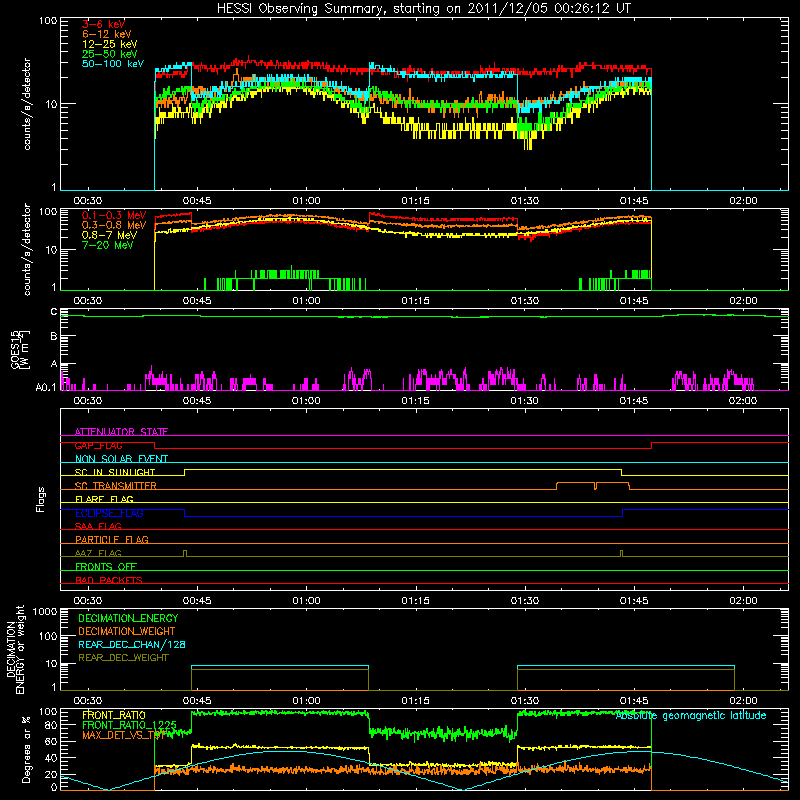Click the decimation panel 02:00 time tick
Image resolution: width=800 pixels, height=800 pixels.
(x=743, y=701)
